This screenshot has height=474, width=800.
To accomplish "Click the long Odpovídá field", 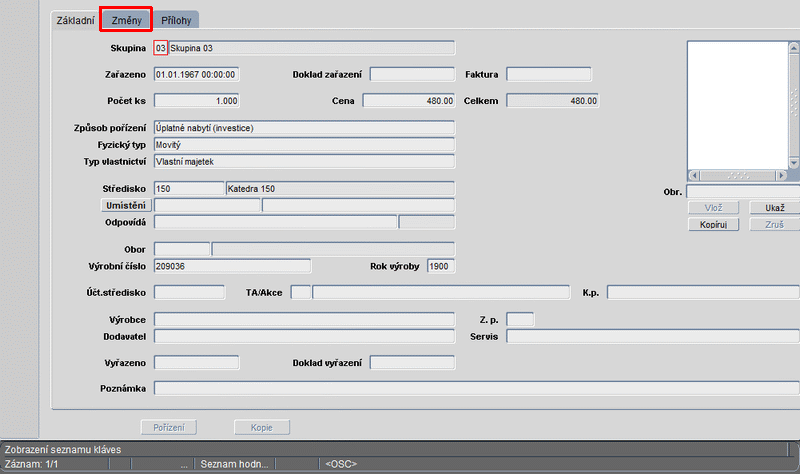I will [276, 222].
